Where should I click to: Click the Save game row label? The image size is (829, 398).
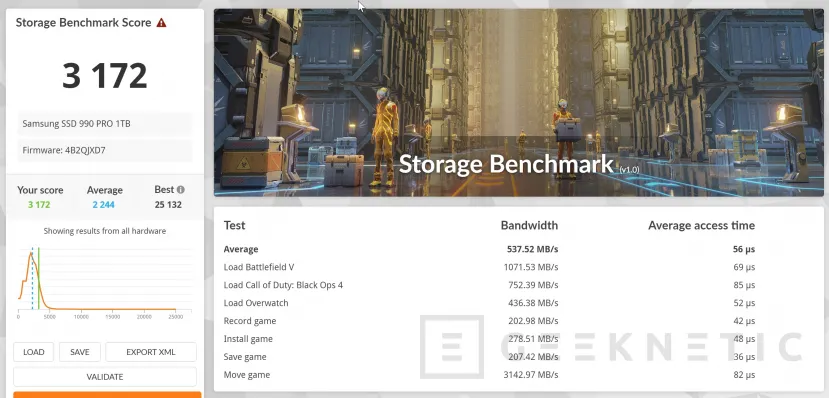pyautogui.click(x=245, y=357)
